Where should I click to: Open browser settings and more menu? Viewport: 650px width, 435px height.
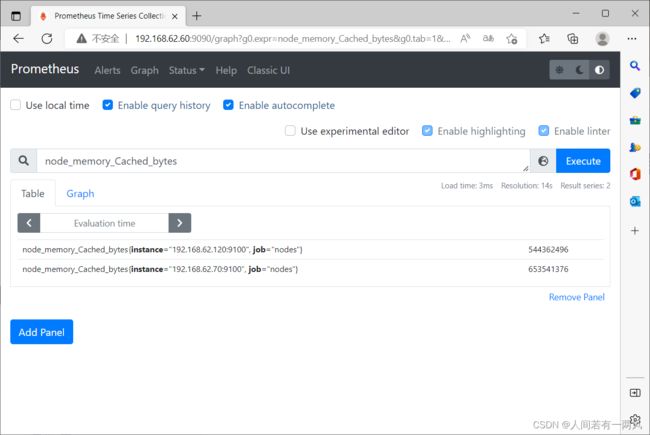tap(632, 39)
